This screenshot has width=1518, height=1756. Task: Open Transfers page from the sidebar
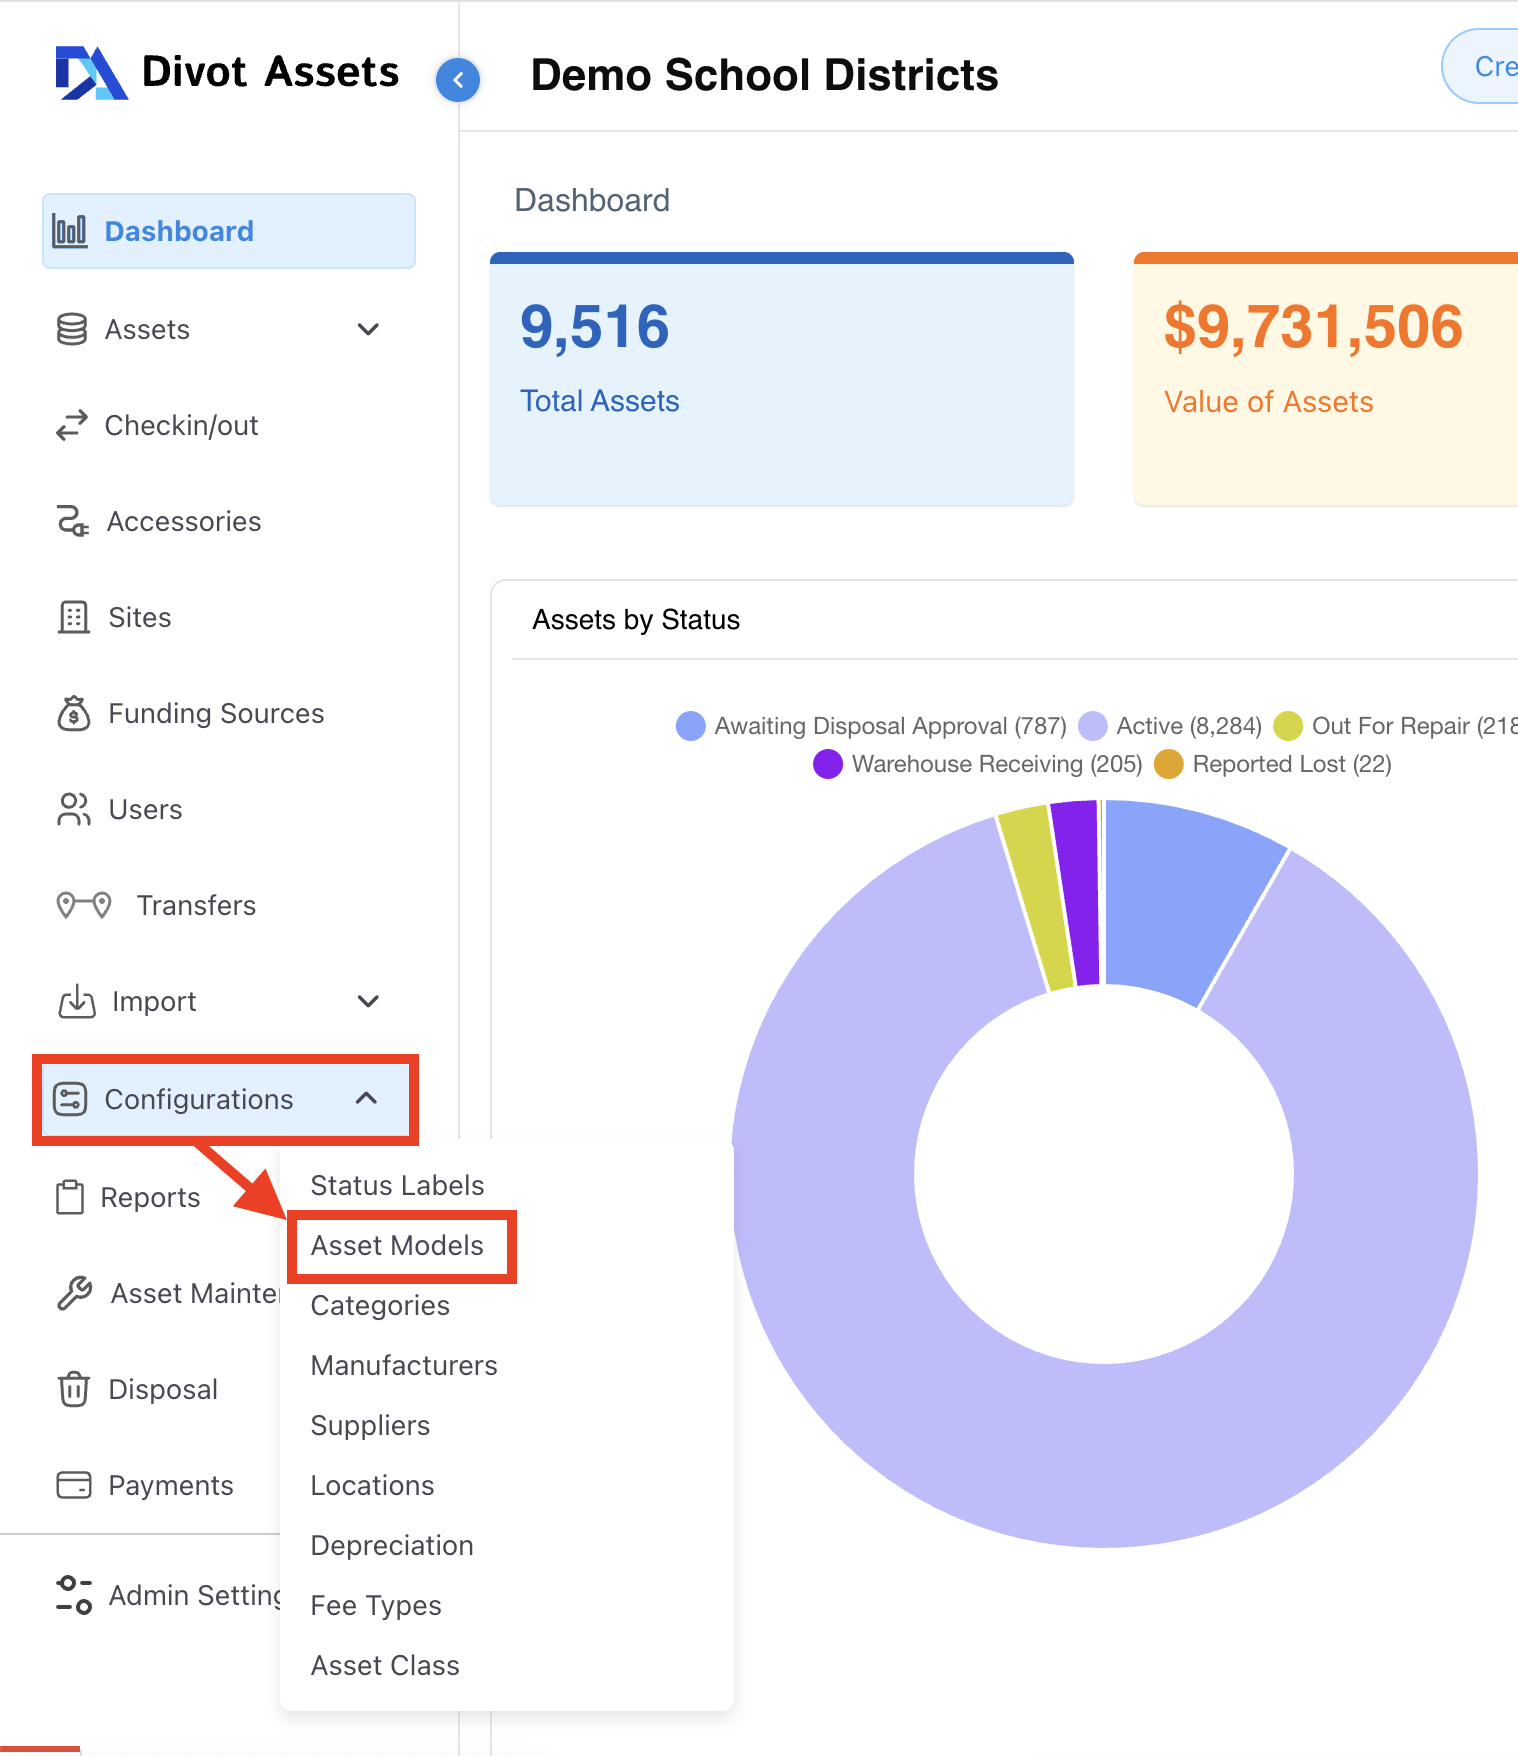(196, 906)
